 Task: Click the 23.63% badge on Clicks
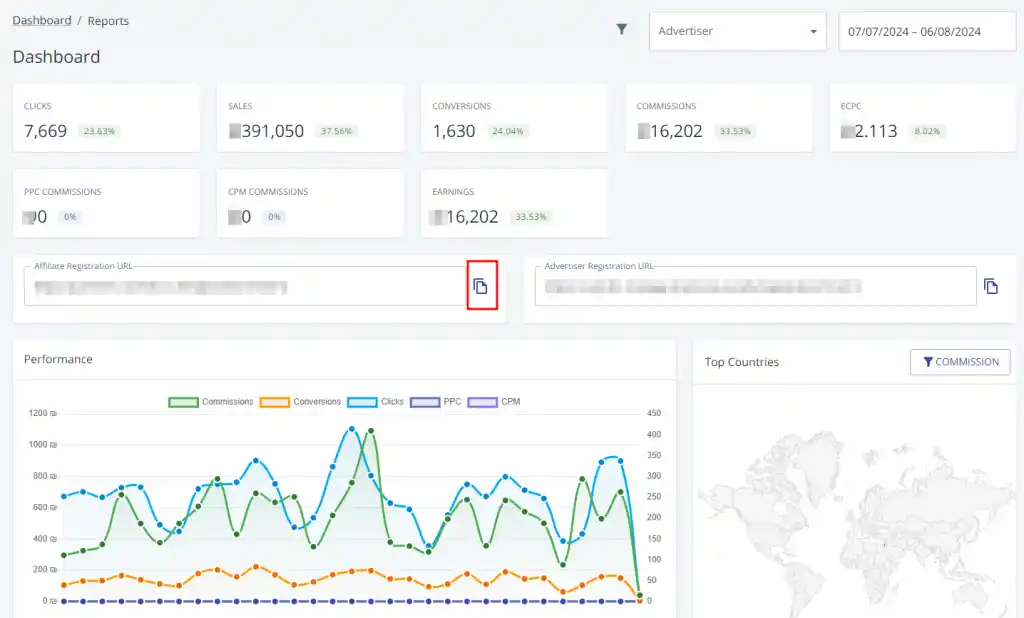coord(99,131)
